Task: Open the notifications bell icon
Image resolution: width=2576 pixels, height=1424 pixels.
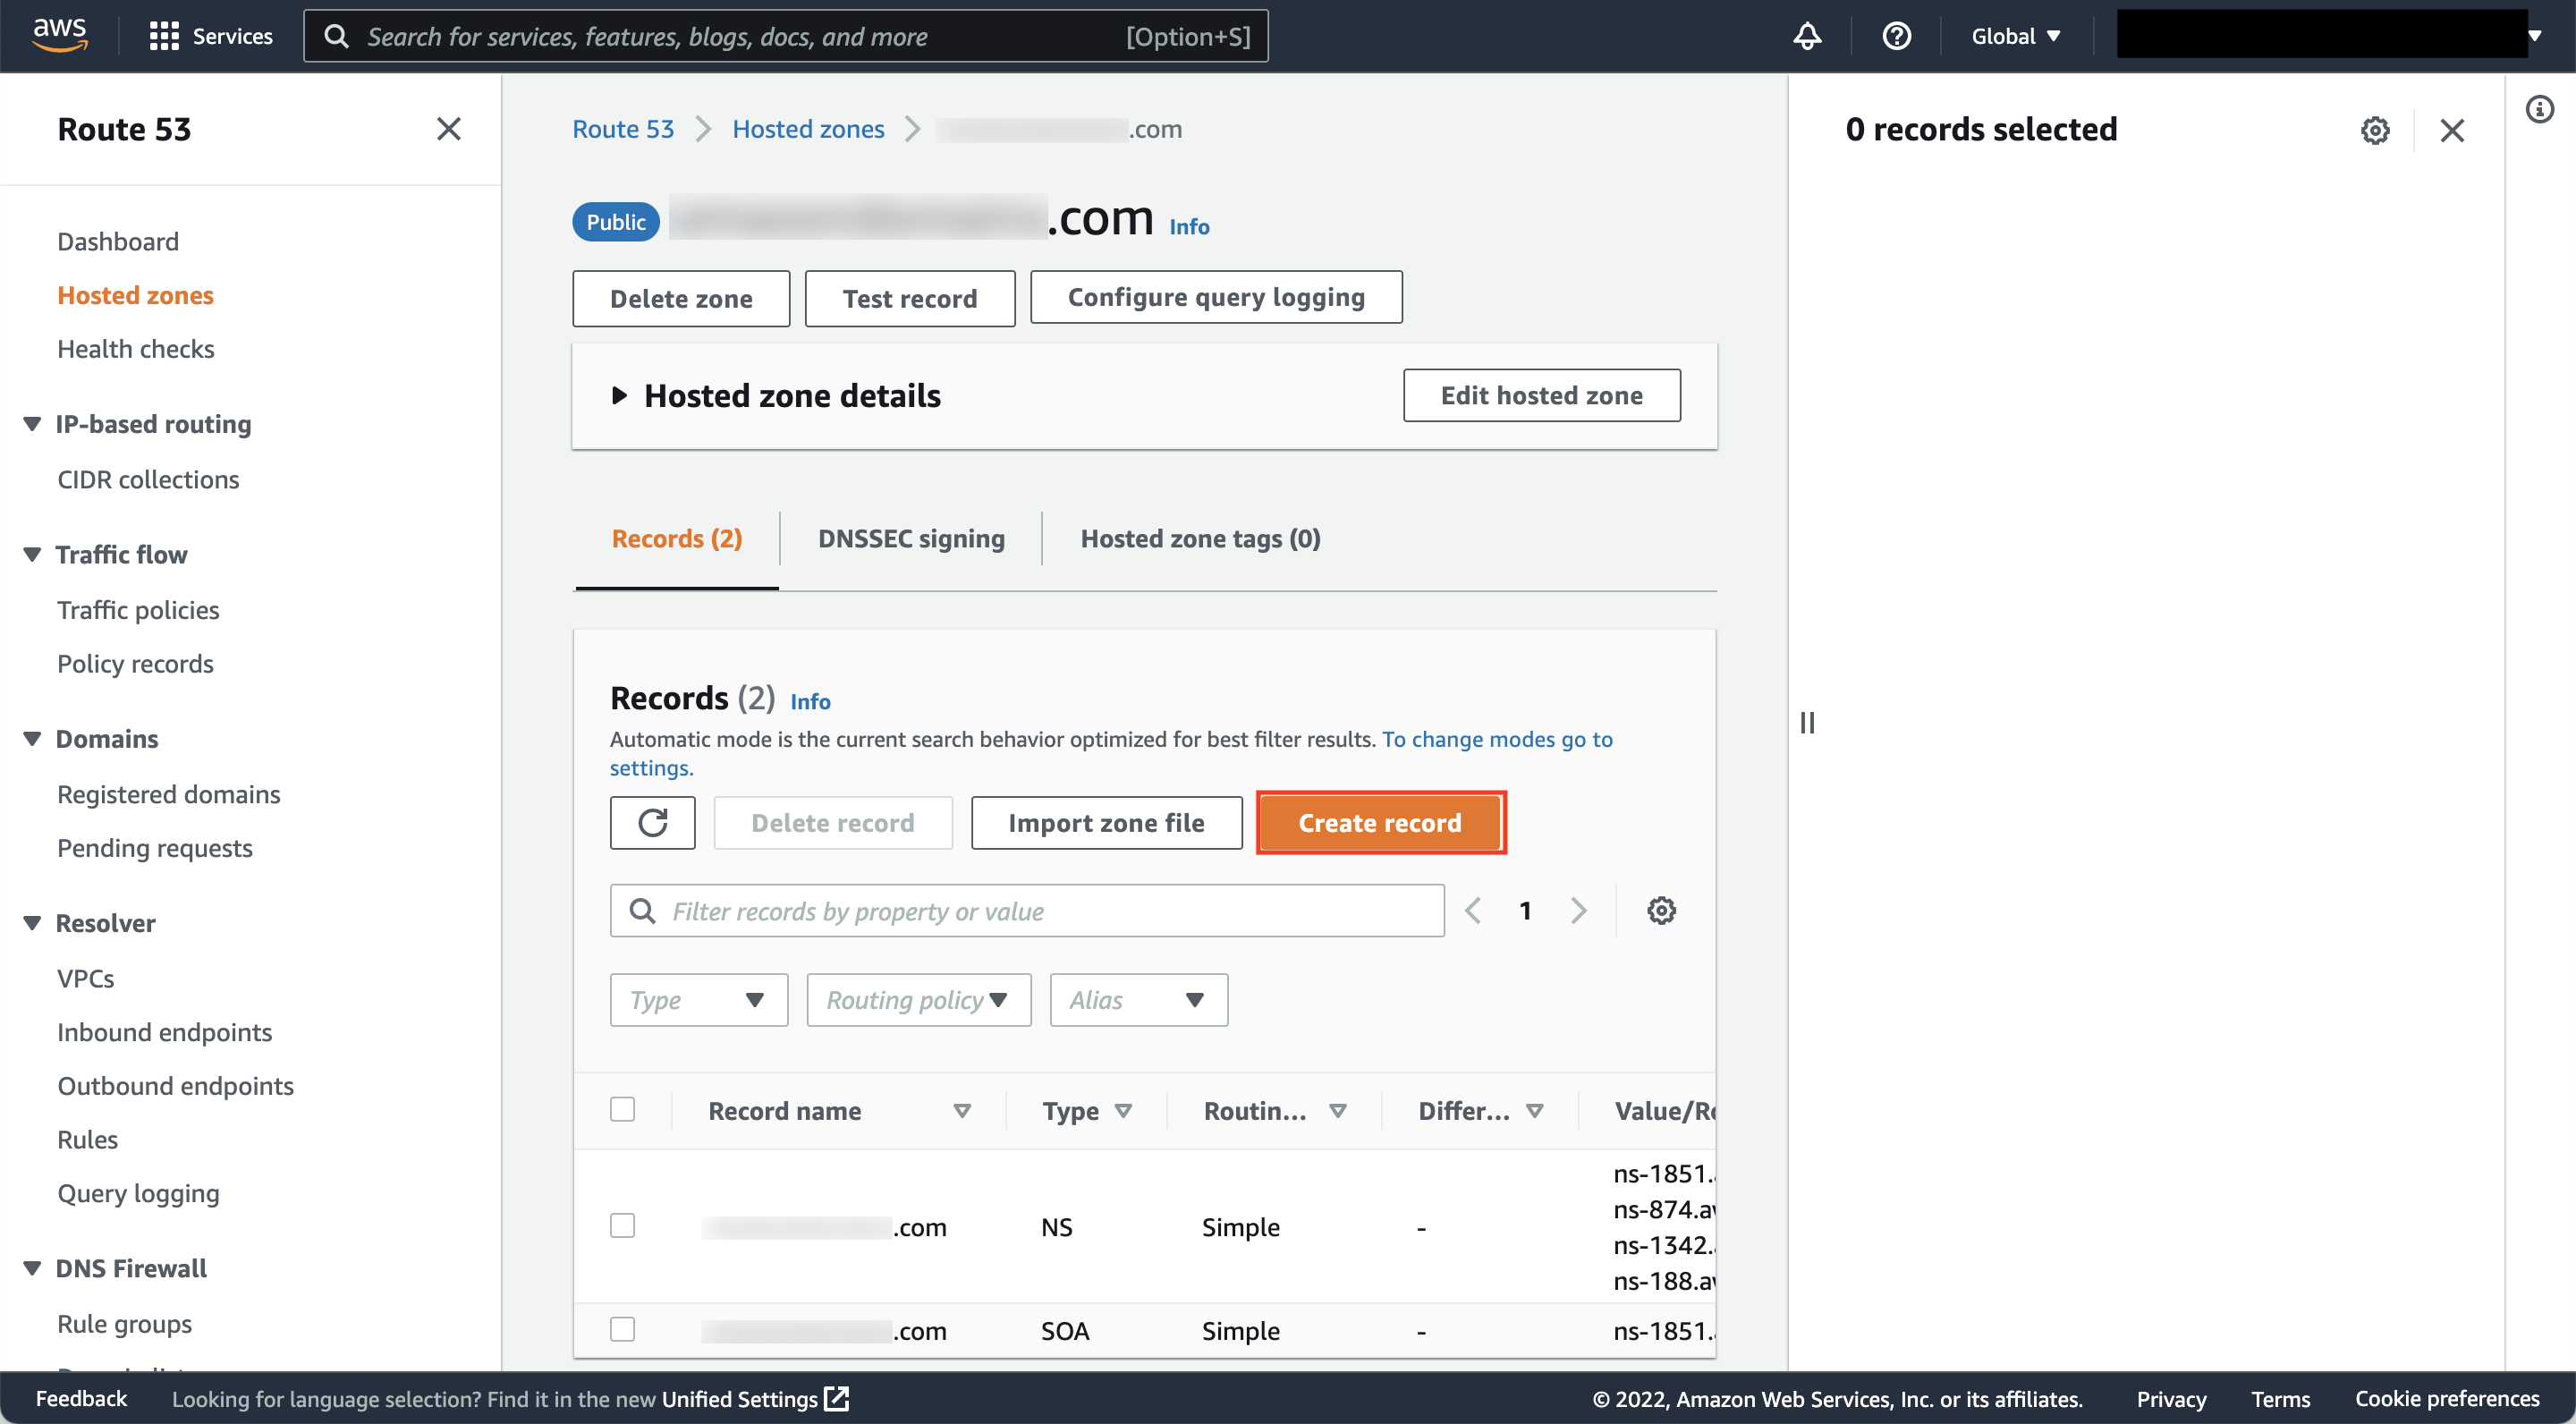Action: [1807, 36]
